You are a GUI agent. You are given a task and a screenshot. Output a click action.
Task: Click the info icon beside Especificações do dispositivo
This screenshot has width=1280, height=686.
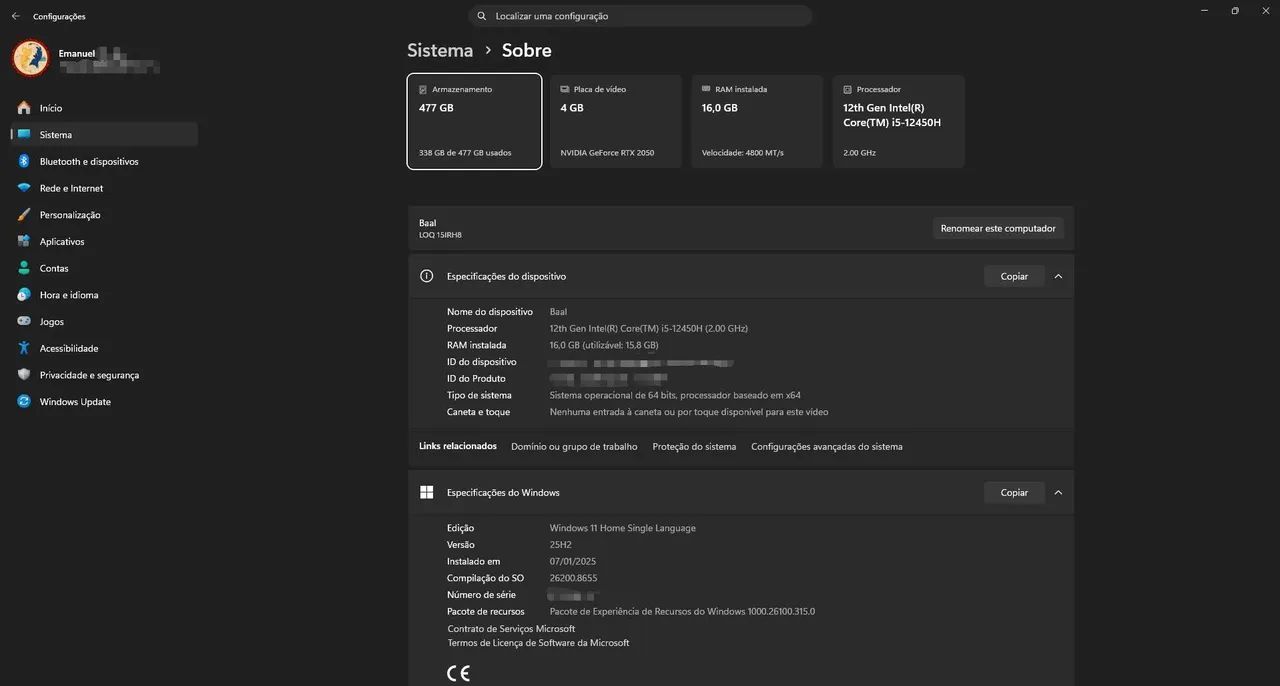[426, 276]
